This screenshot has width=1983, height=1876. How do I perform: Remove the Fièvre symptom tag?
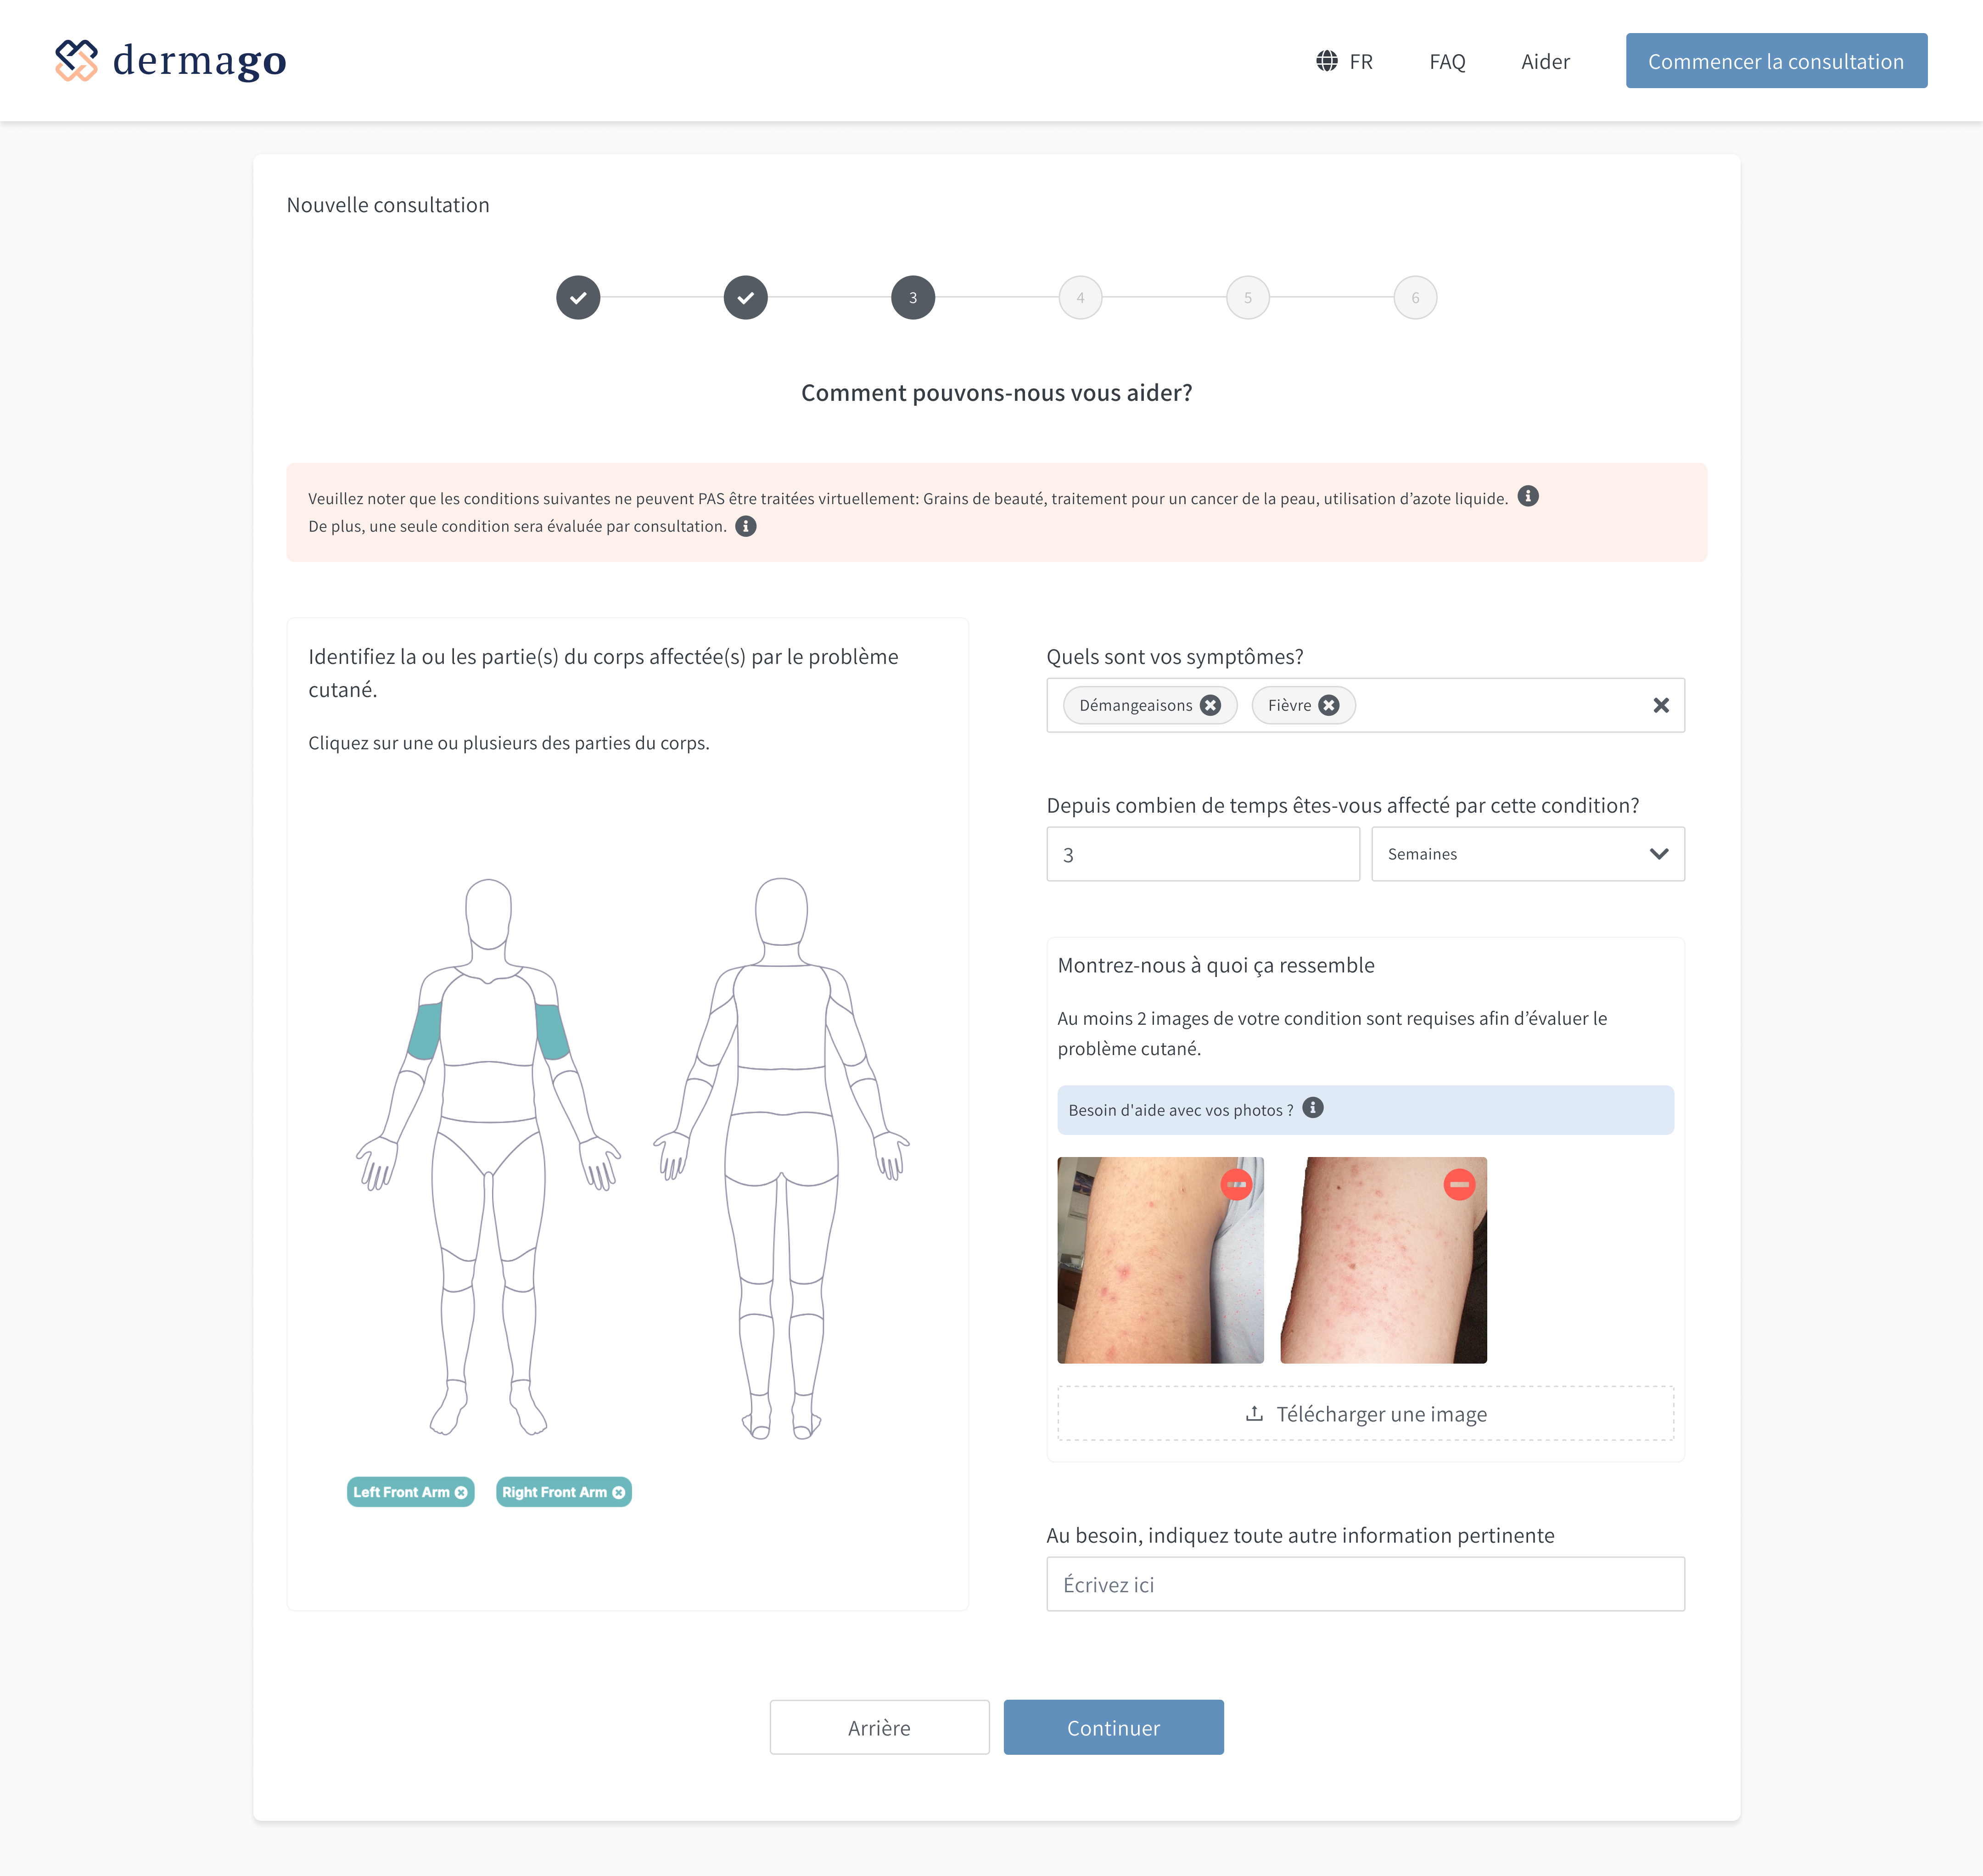1328,705
